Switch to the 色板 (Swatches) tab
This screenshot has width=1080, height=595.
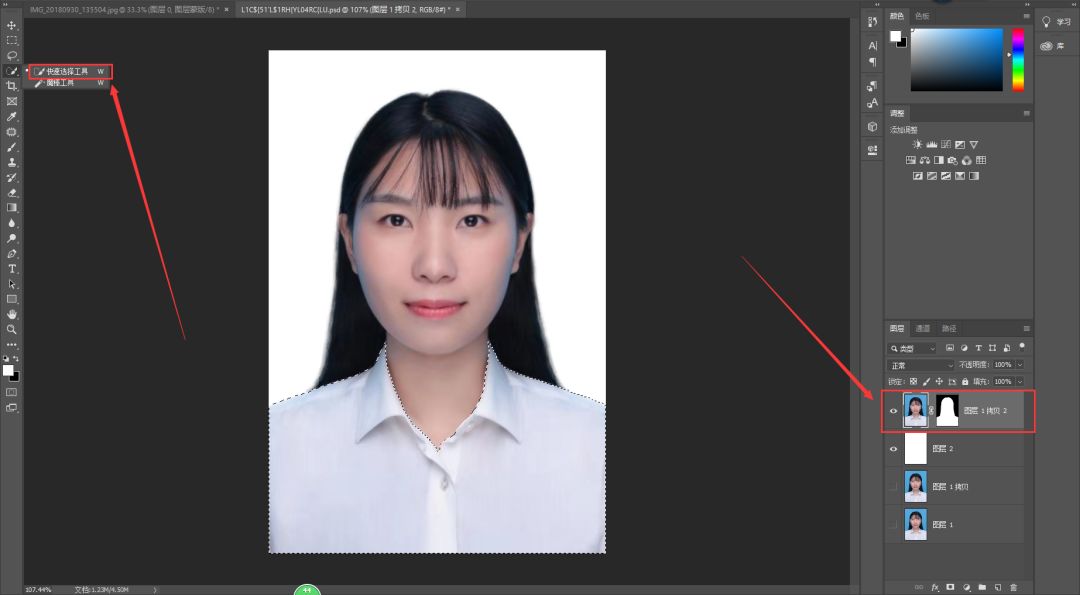pyautogui.click(x=922, y=16)
